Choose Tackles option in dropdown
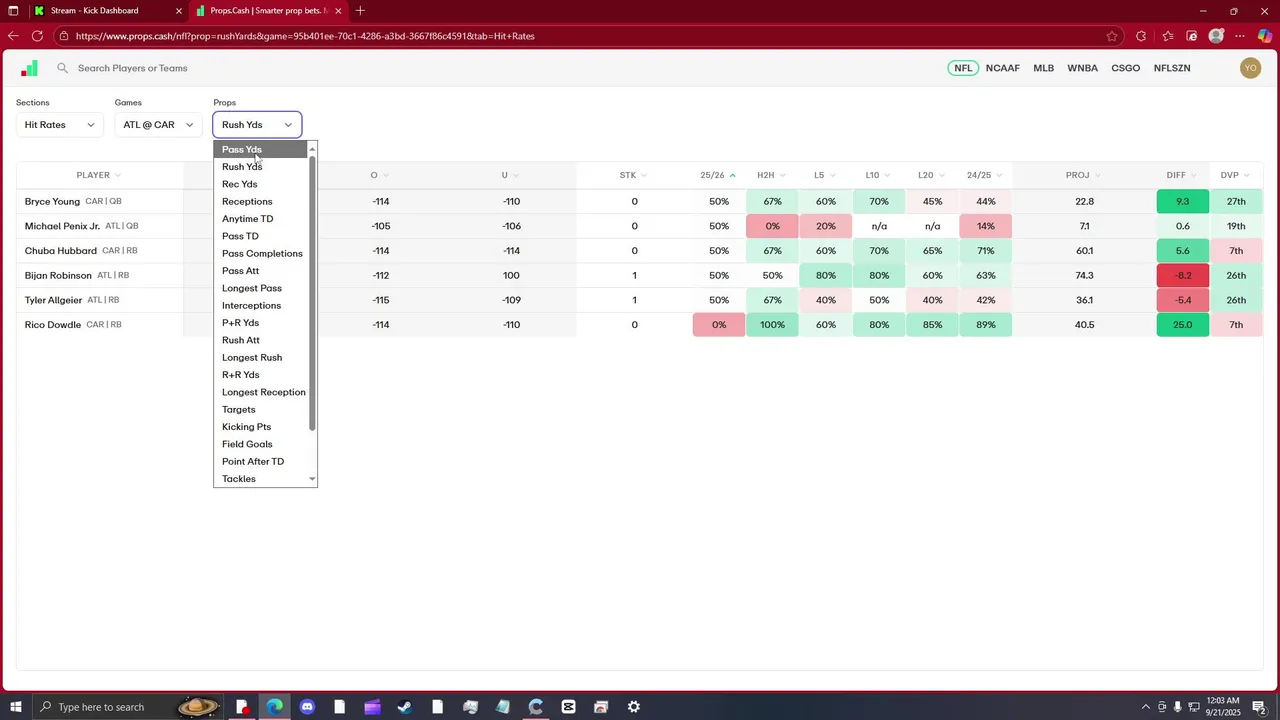This screenshot has height=720, width=1280. pos(260,479)
